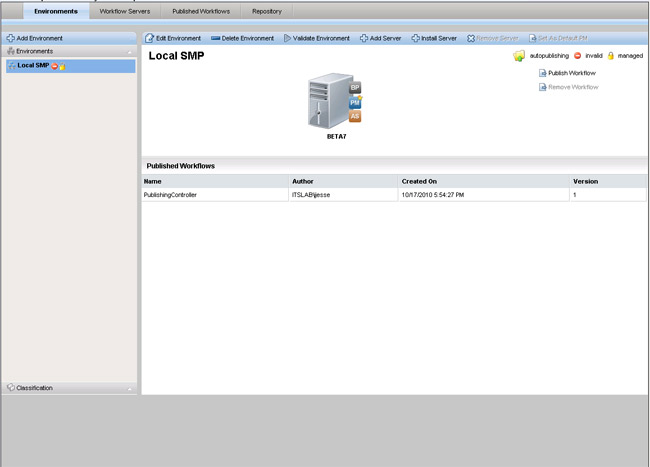Click the Edit Environment label
The width and height of the screenshot is (650, 467).
click(x=178, y=38)
